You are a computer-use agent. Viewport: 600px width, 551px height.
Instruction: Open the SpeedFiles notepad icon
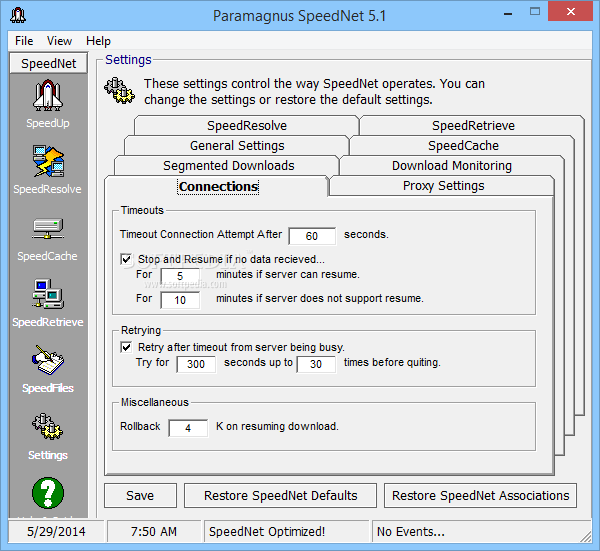tap(48, 360)
